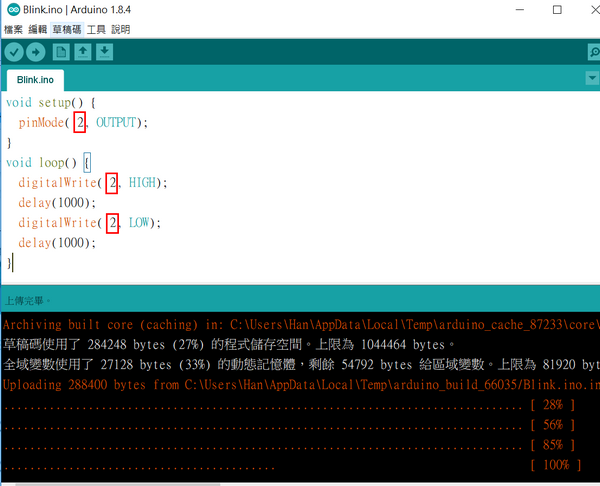Click the '[ 100% ]' progress line
The image size is (600, 486).
pos(293,465)
